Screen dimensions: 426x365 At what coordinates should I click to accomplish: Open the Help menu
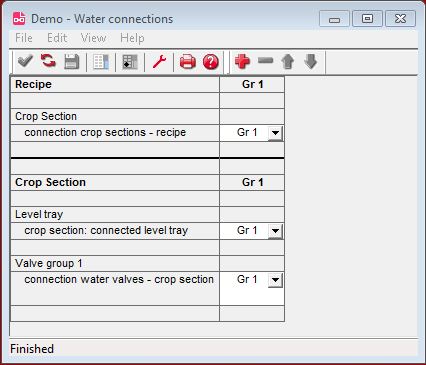[x=132, y=38]
